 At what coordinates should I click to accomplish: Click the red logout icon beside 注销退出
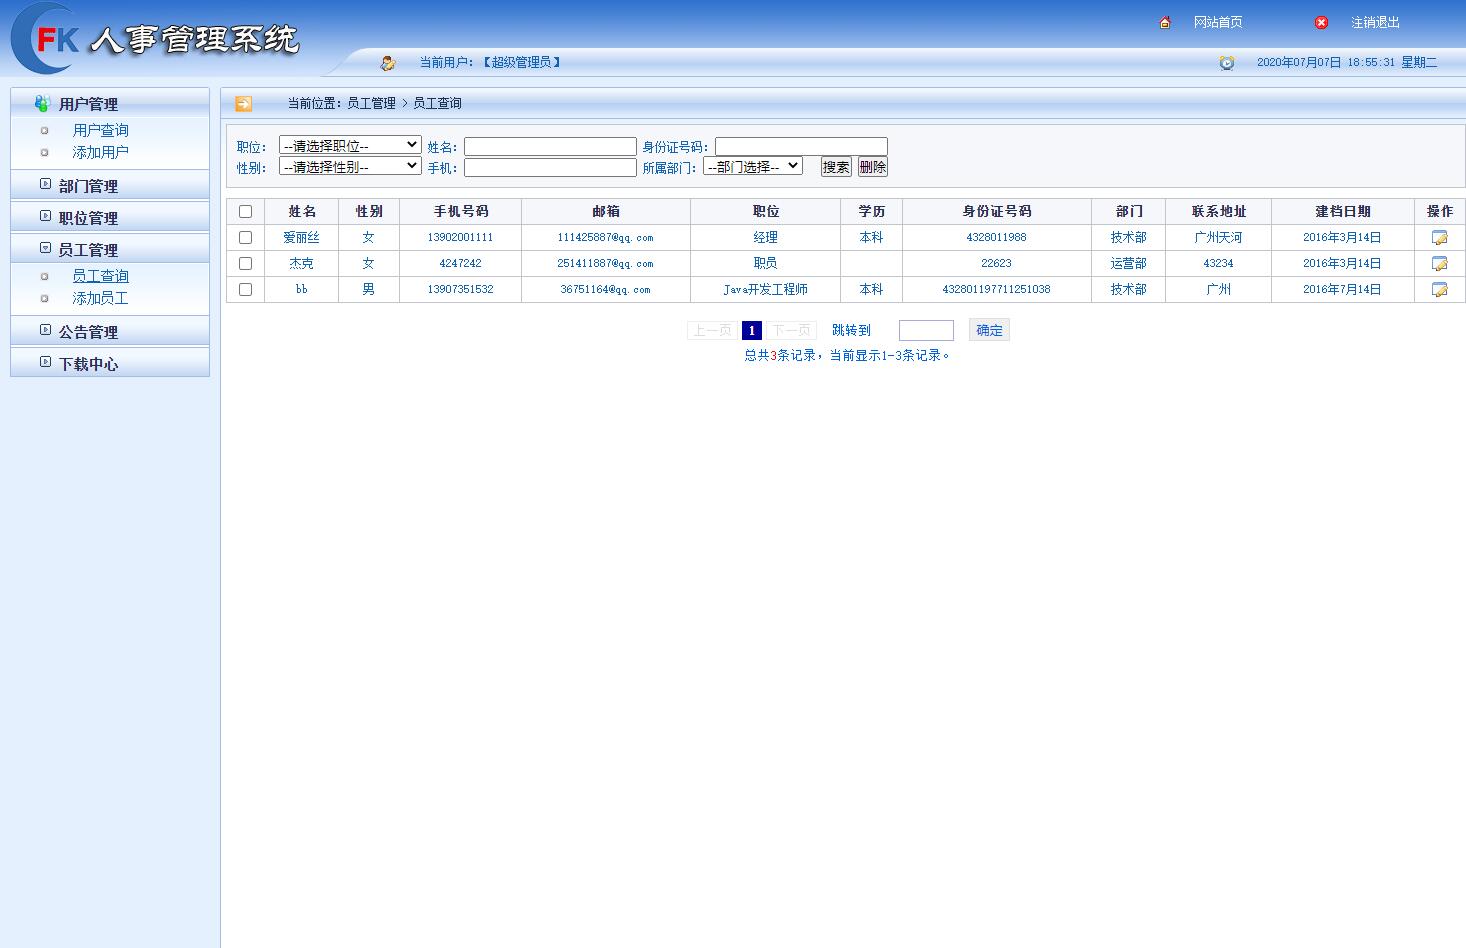coord(1321,22)
